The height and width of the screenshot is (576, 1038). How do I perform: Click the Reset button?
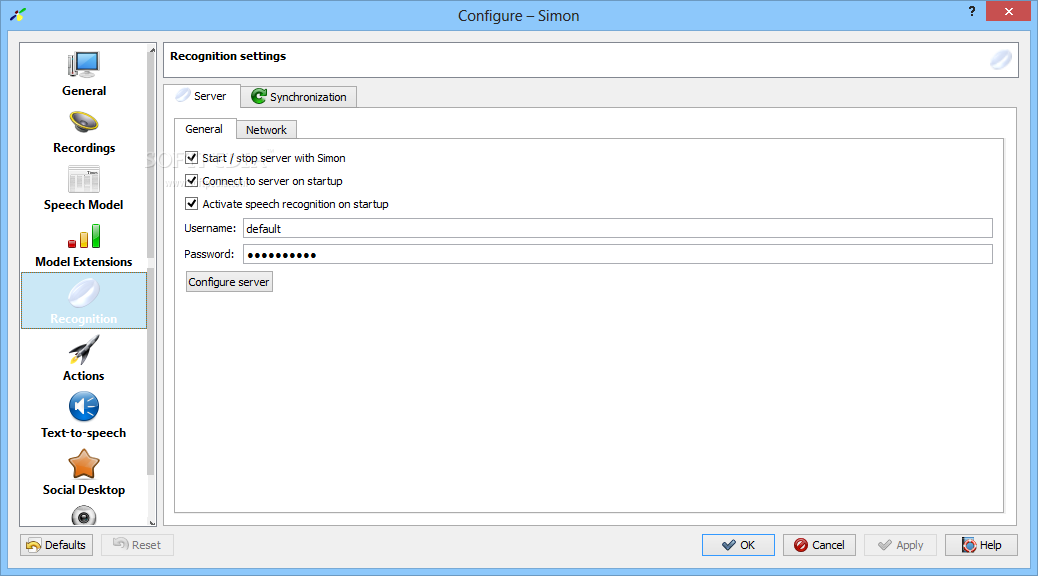(x=137, y=545)
